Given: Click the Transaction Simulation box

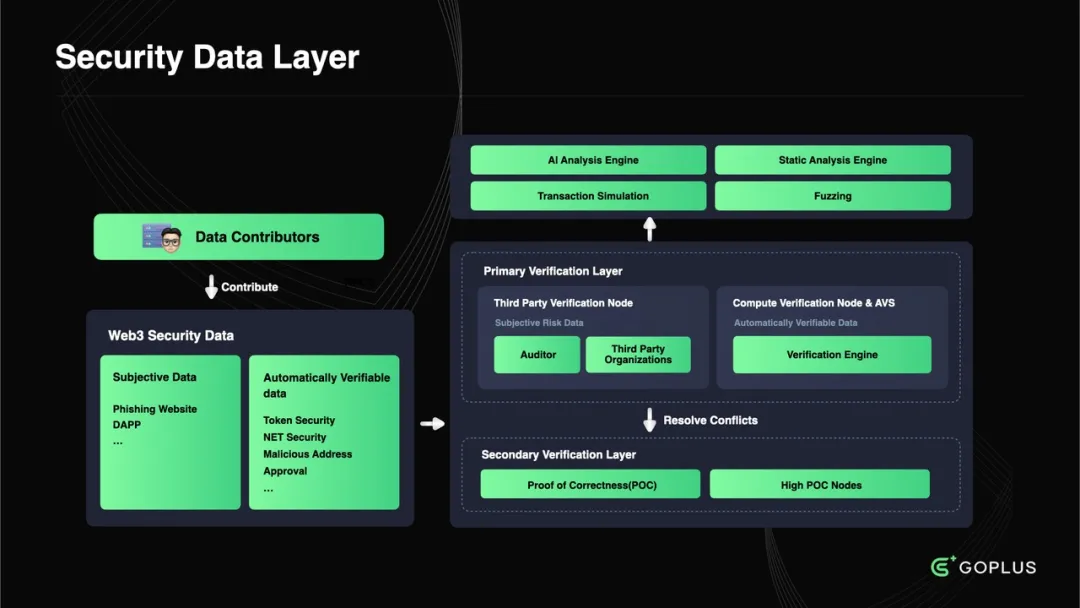Looking at the screenshot, I should (x=588, y=196).
